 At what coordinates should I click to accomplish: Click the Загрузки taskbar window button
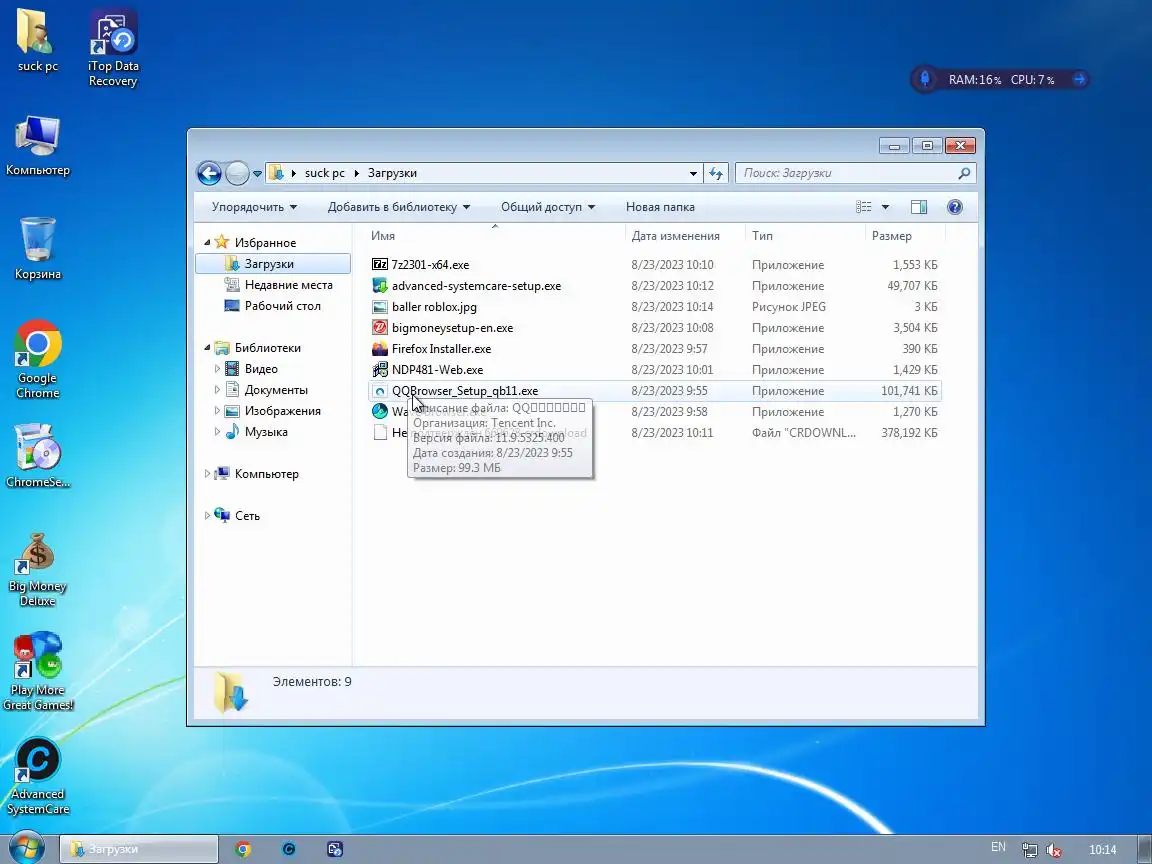pyautogui.click(x=138, y=849)
